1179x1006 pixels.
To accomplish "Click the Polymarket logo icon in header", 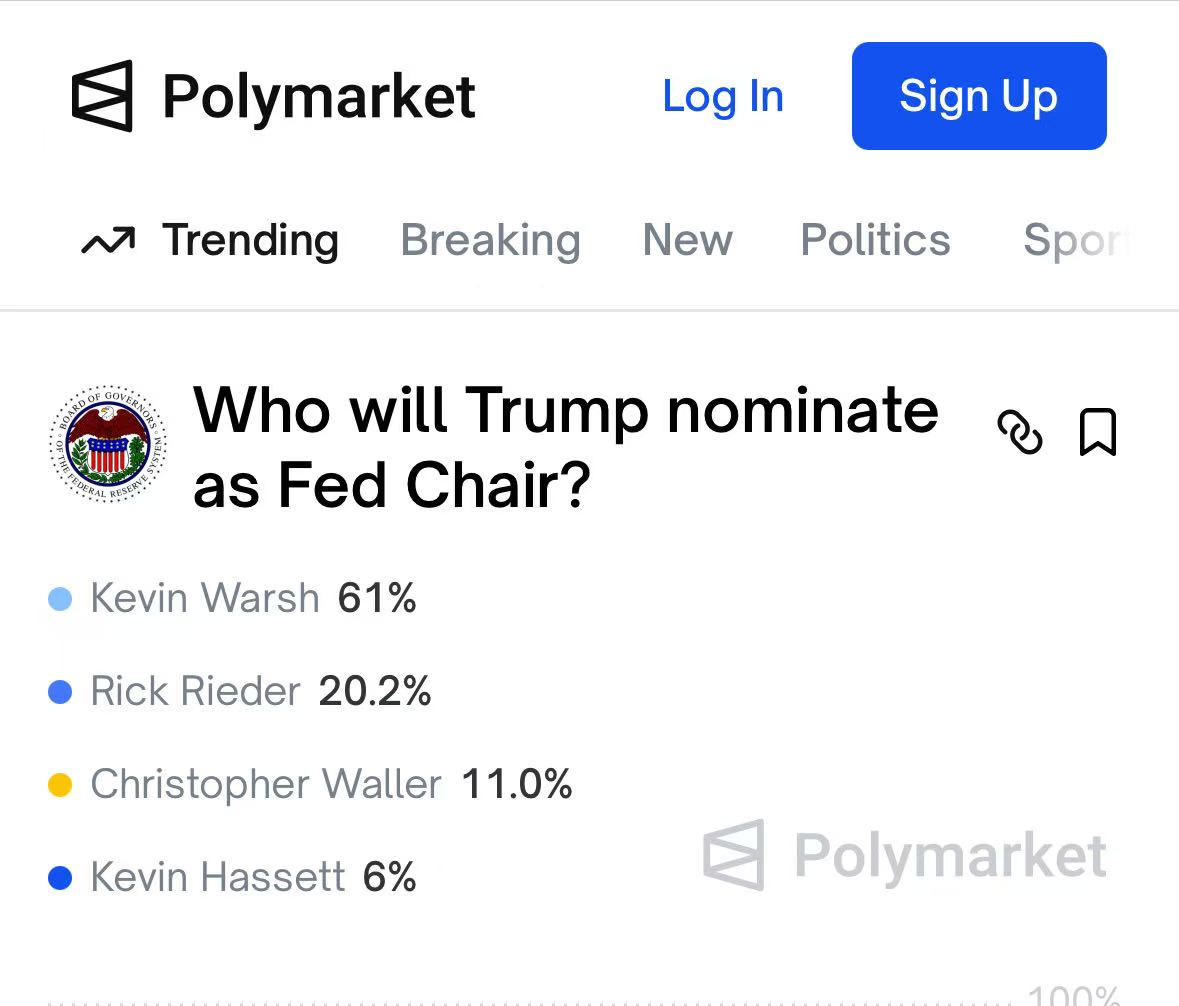I will click(102, 96).
